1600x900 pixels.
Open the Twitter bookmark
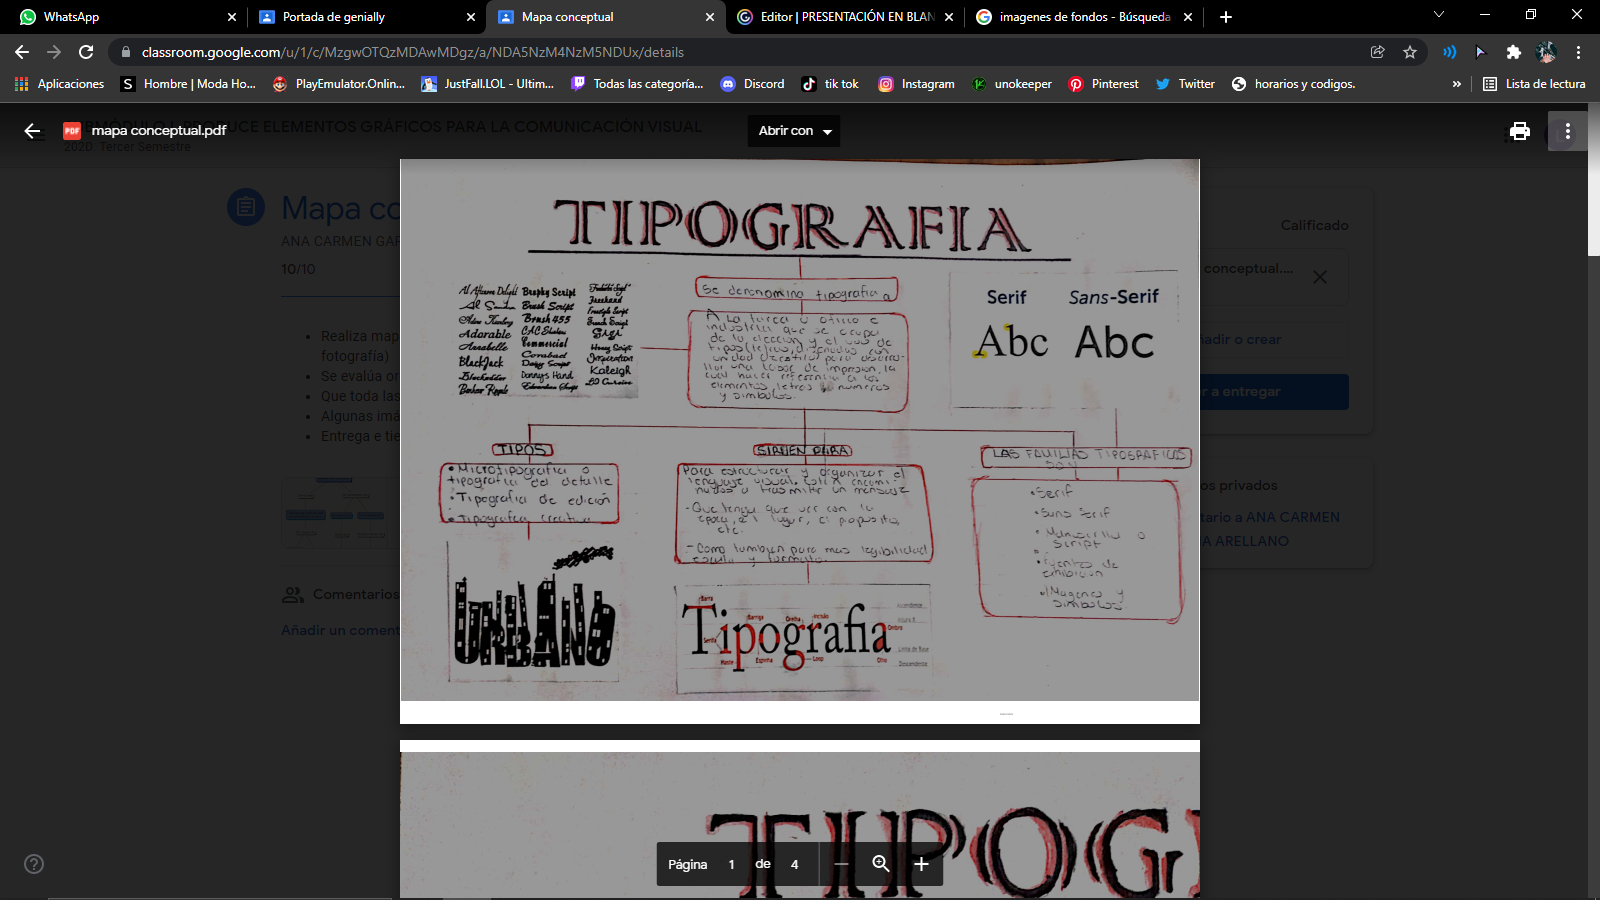coord(1185,84)
